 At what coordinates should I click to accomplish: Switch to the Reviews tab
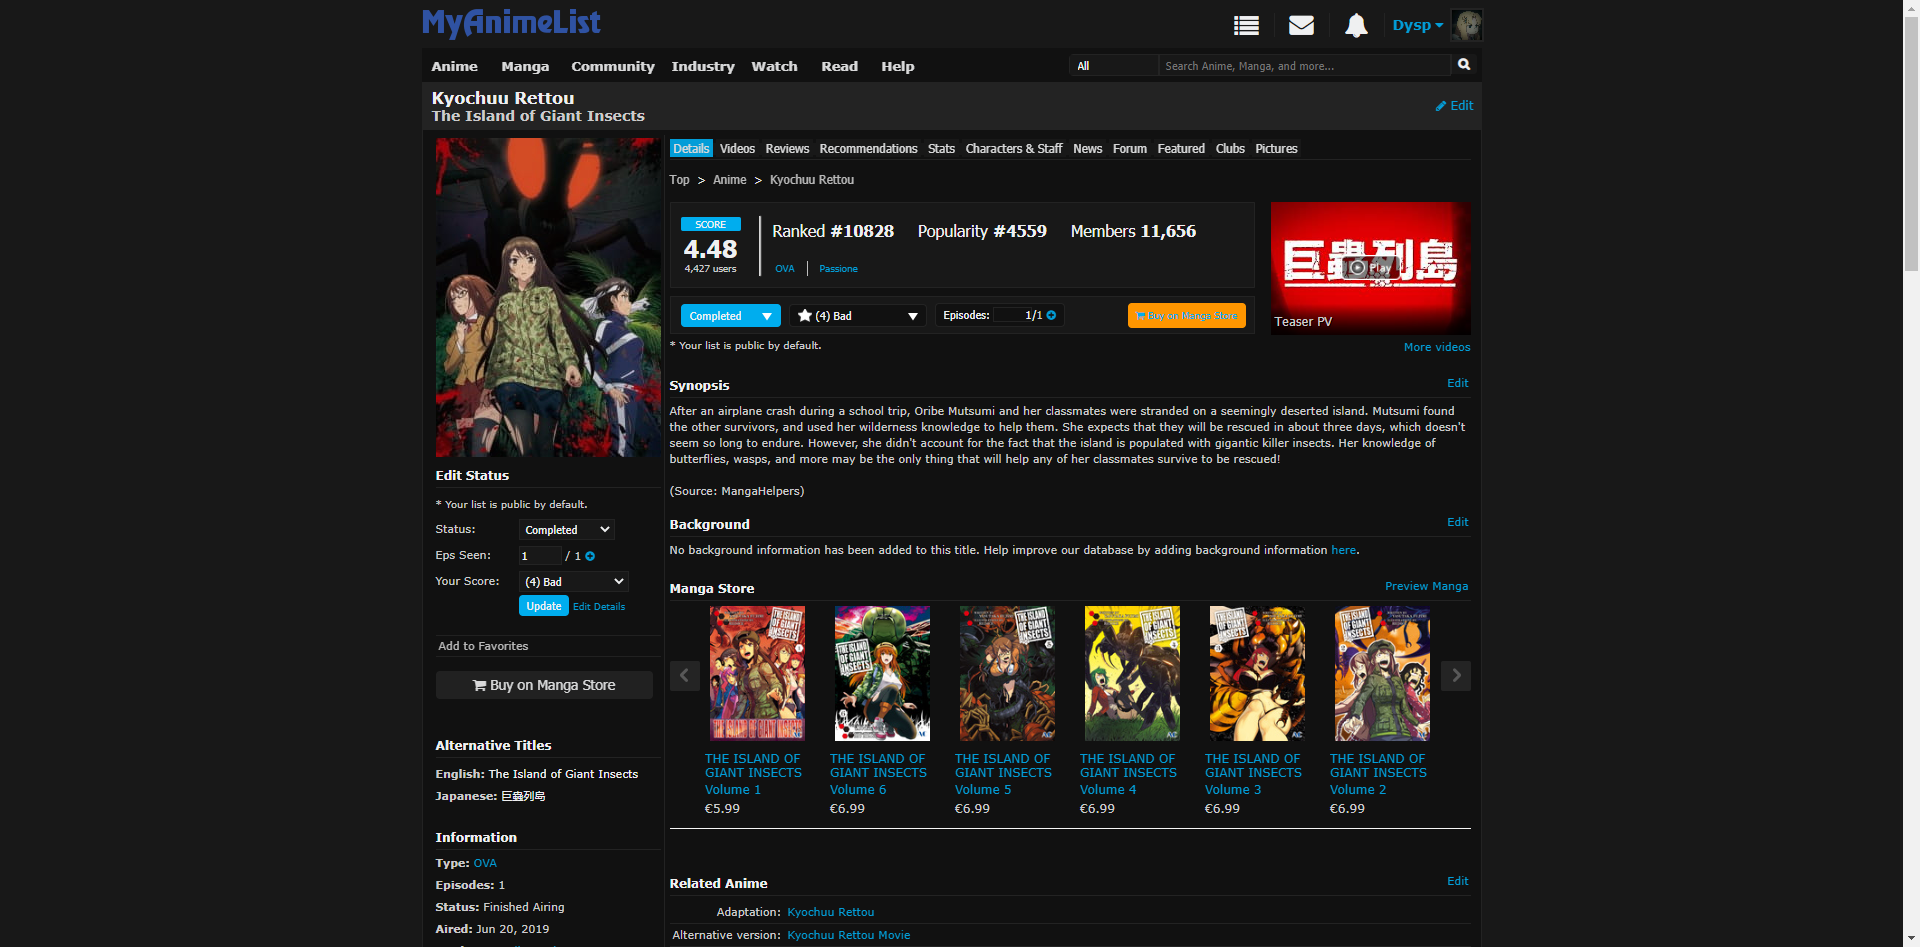tap(787, 149)
